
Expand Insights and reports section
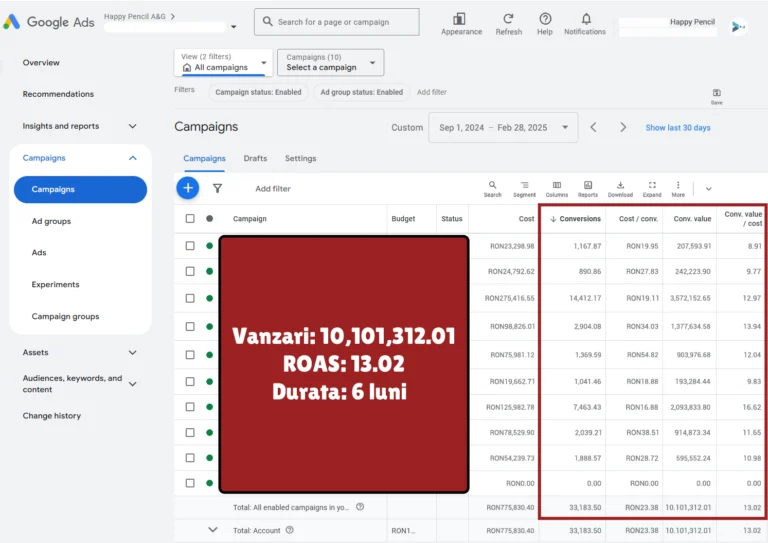[132, 126]
